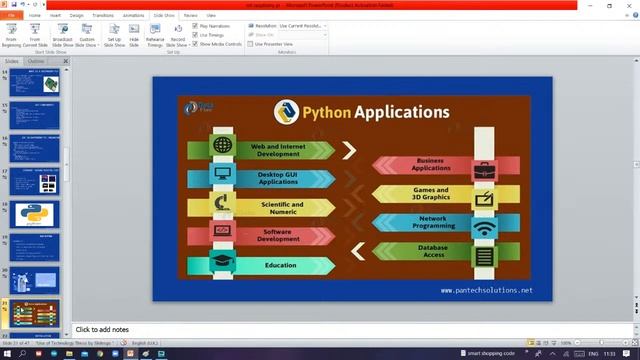Viewport: 640px width, 360px height.
Task: Open Record Slide Show dropdown
Action: coord(178,35)
